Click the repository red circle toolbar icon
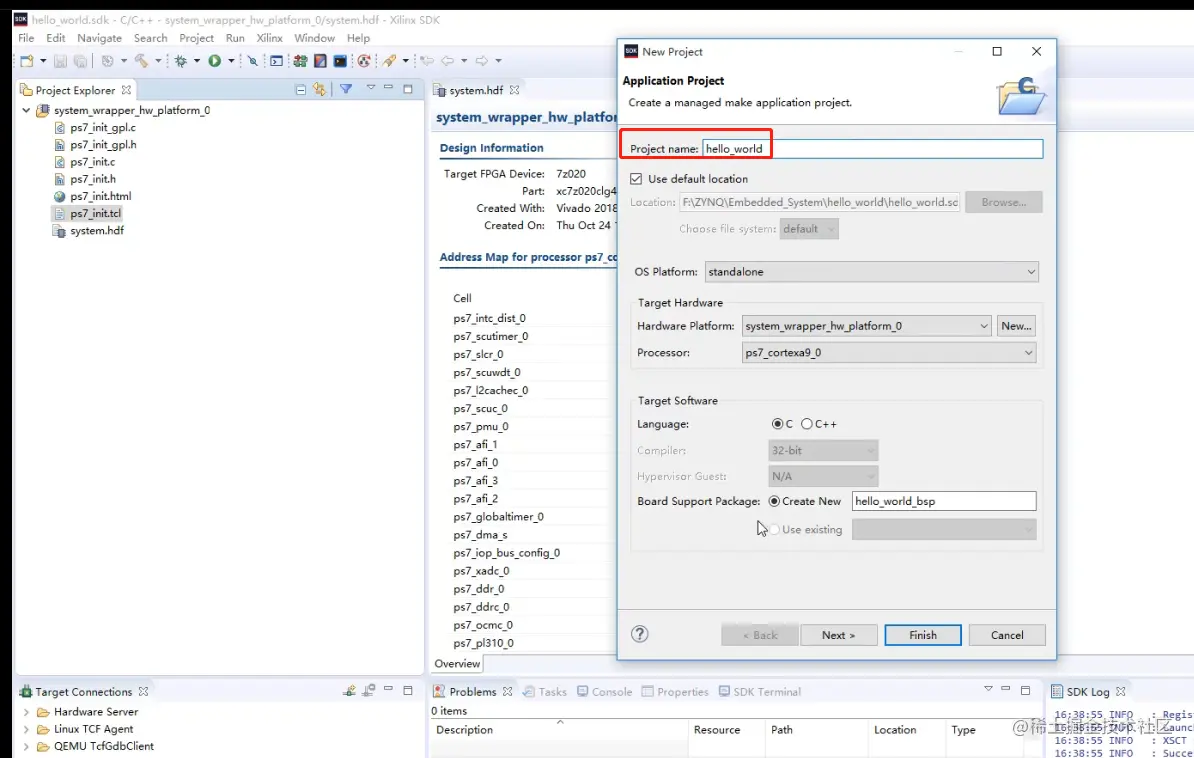 [364, 61]
